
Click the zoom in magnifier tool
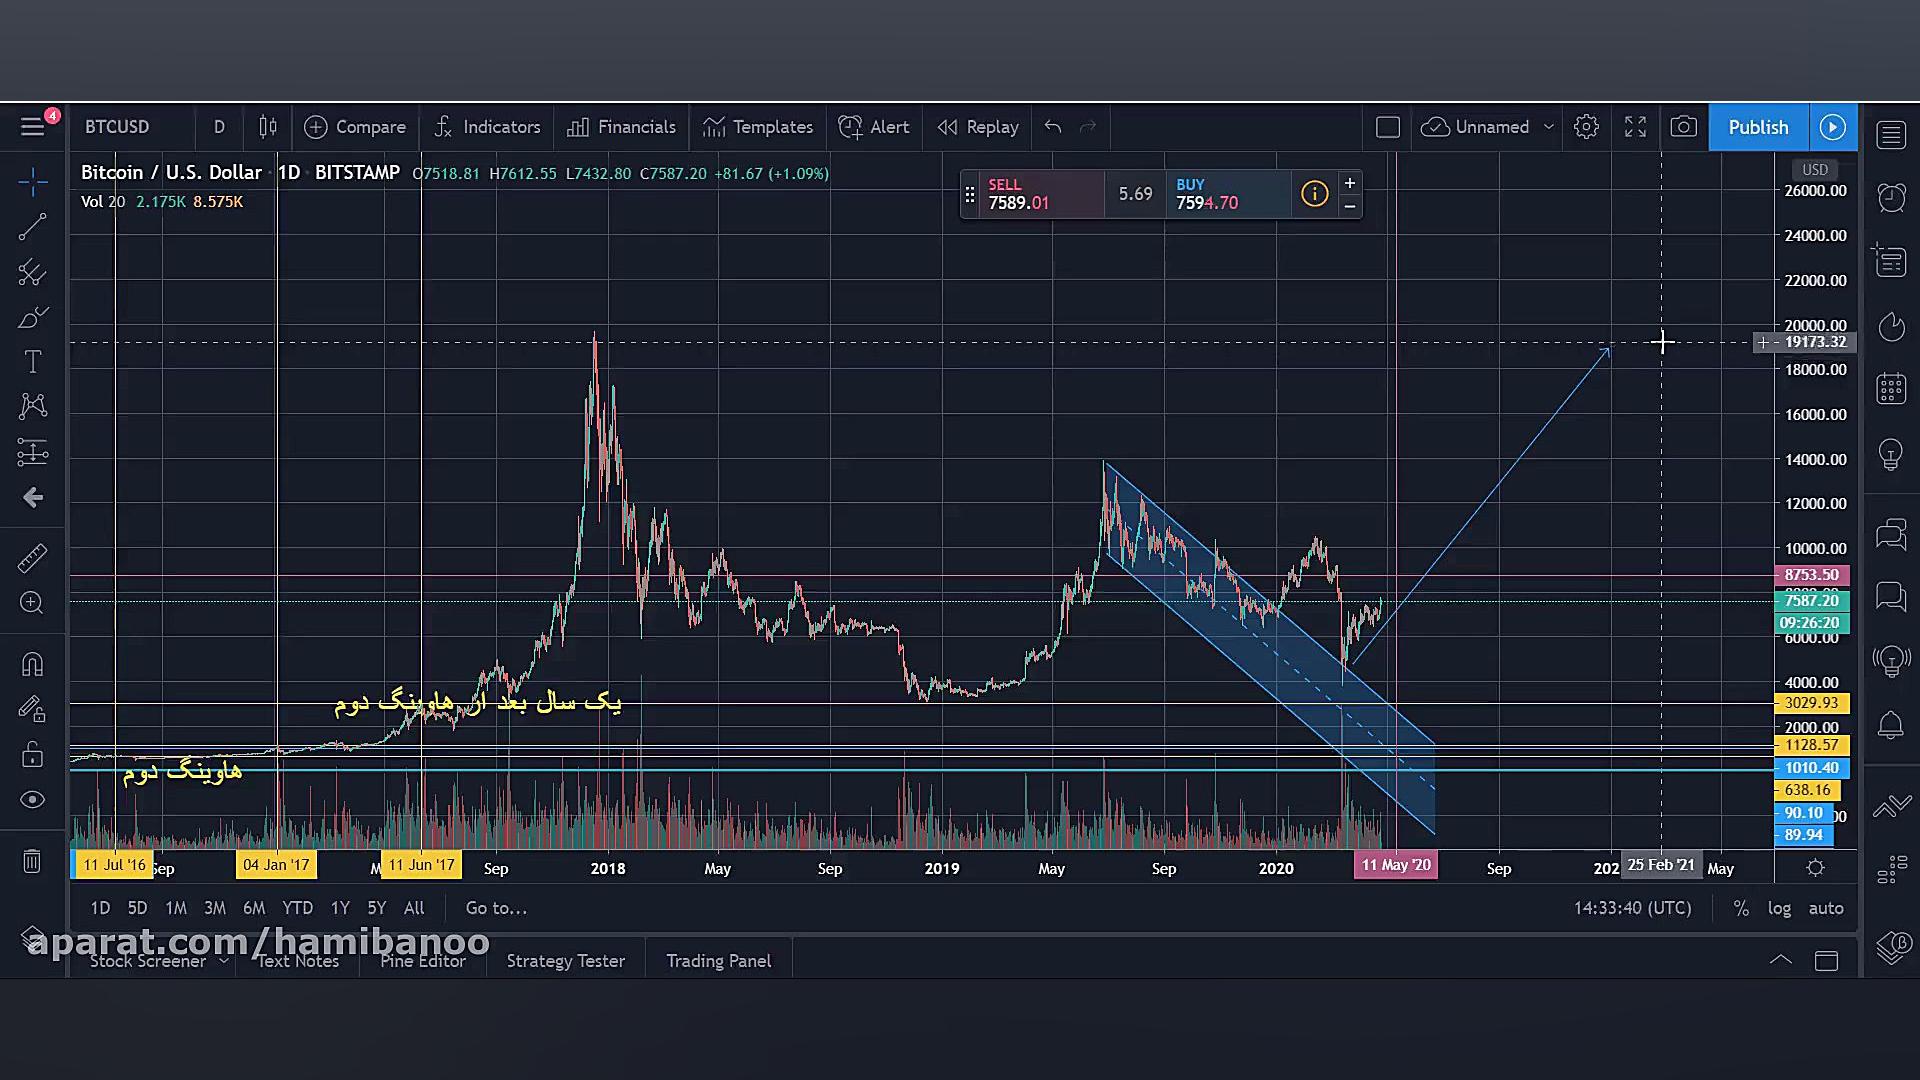click(32, 603)
